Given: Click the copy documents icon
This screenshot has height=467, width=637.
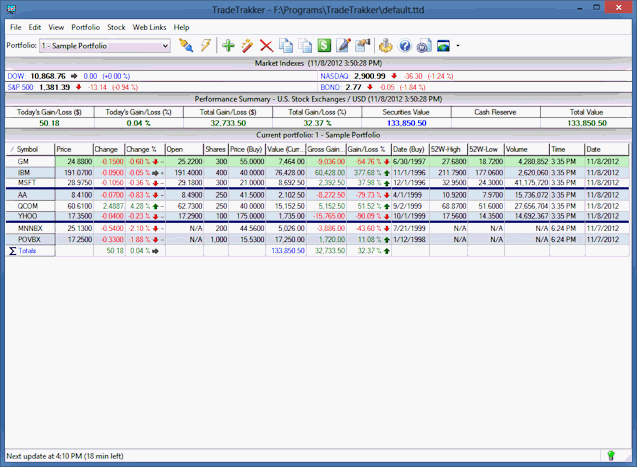Looking at the screenshot, I should 286,45.
